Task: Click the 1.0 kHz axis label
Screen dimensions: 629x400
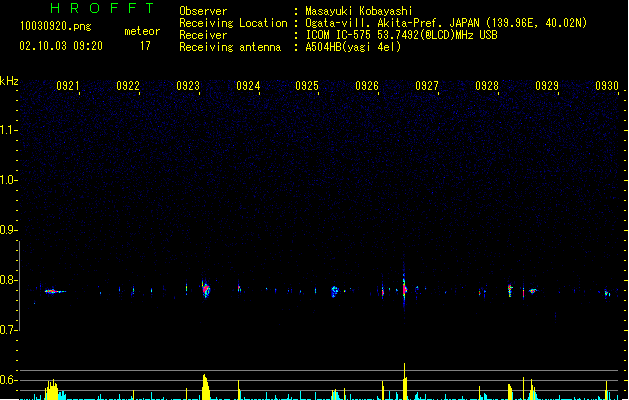Action: [8, 180]
